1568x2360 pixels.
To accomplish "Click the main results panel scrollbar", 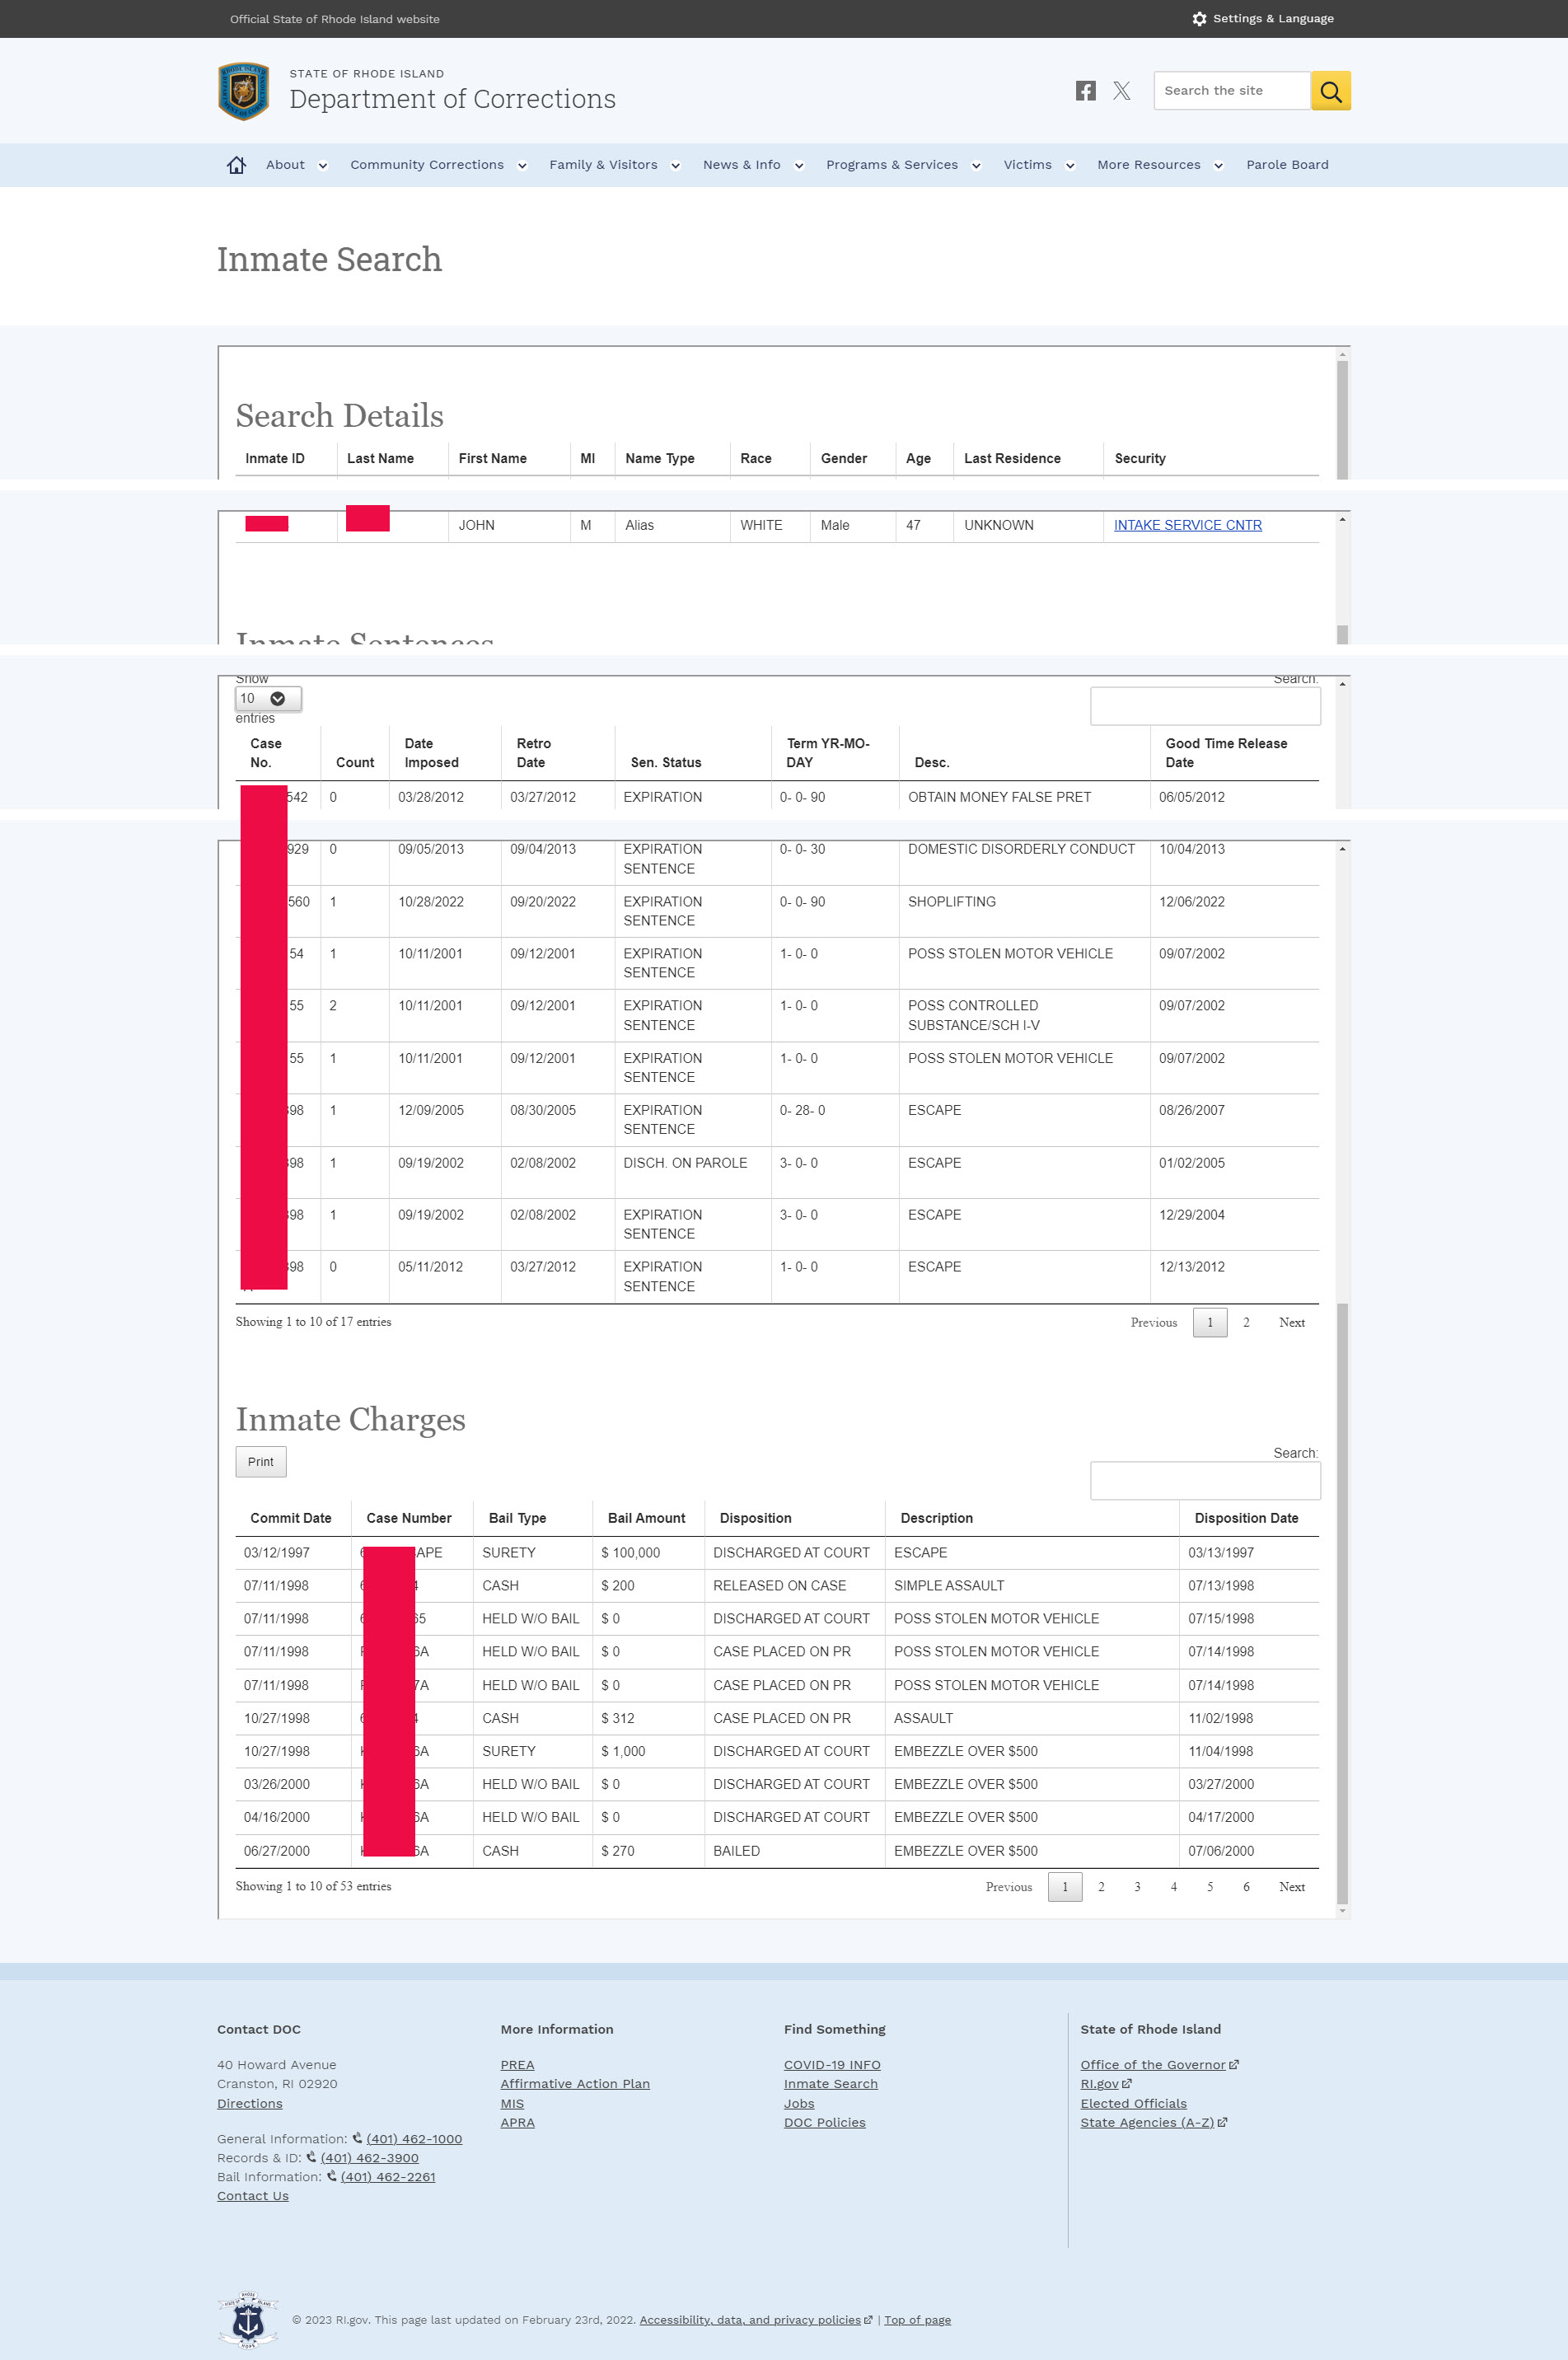I will point(1342,1600).
